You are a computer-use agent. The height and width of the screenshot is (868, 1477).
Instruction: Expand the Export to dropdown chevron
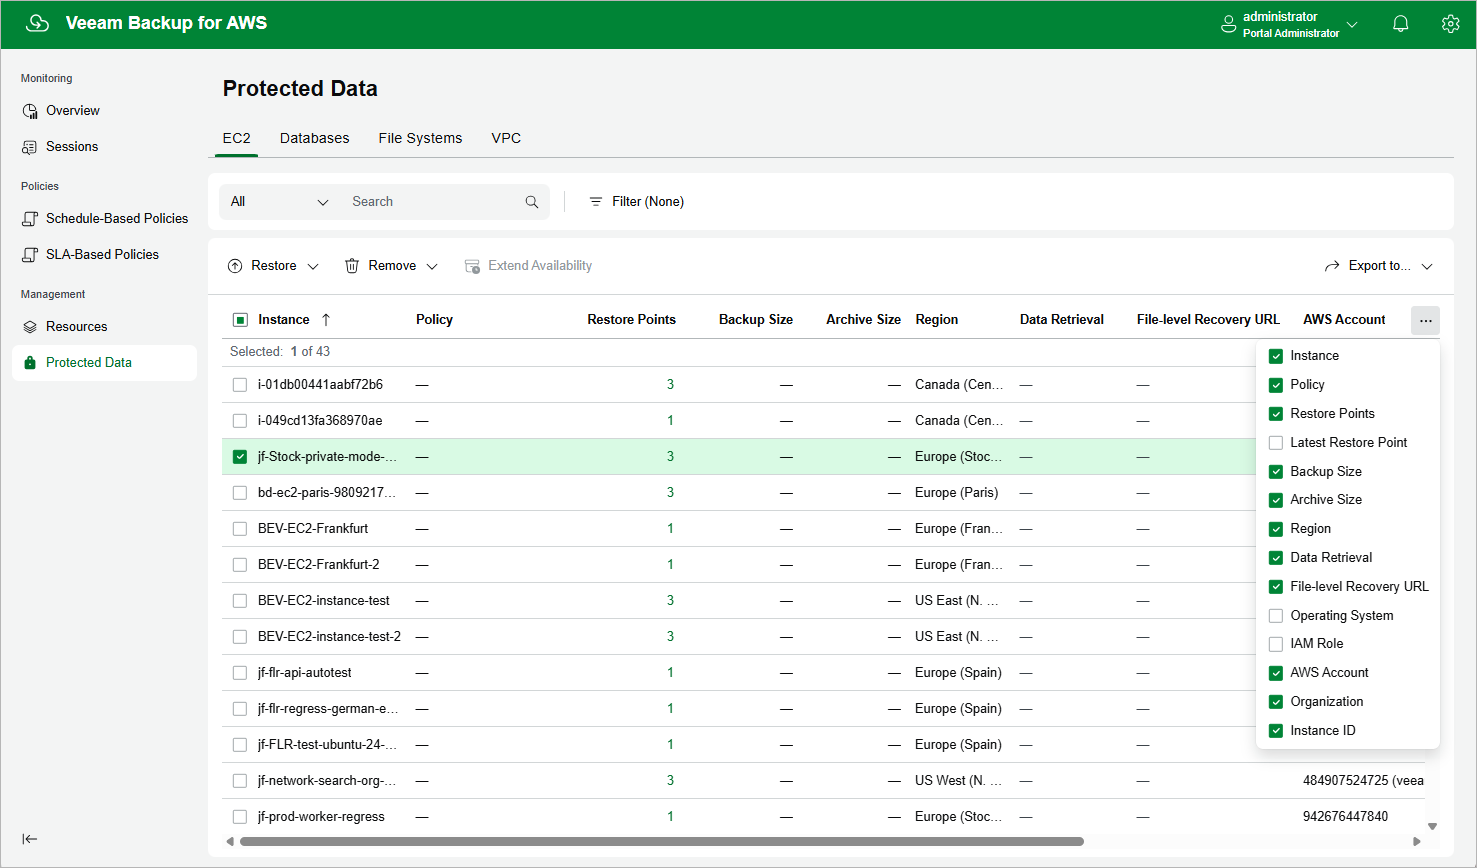[1427, 267]
